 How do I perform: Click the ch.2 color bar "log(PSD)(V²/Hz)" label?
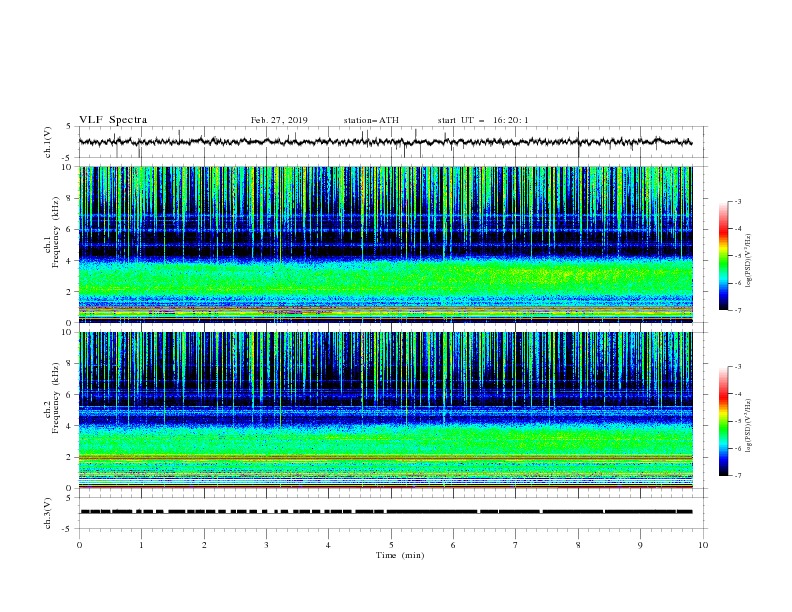749,426
